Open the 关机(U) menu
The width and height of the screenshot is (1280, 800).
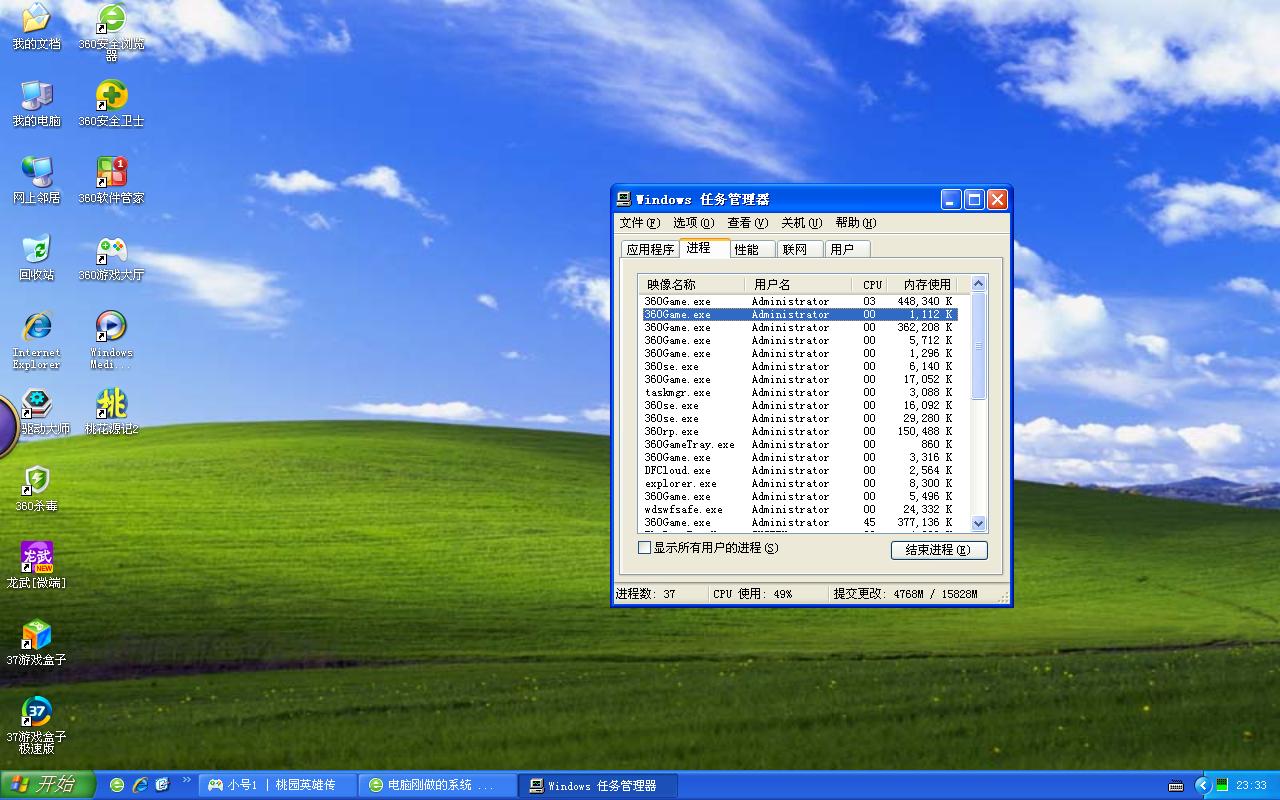click(801, 223)
